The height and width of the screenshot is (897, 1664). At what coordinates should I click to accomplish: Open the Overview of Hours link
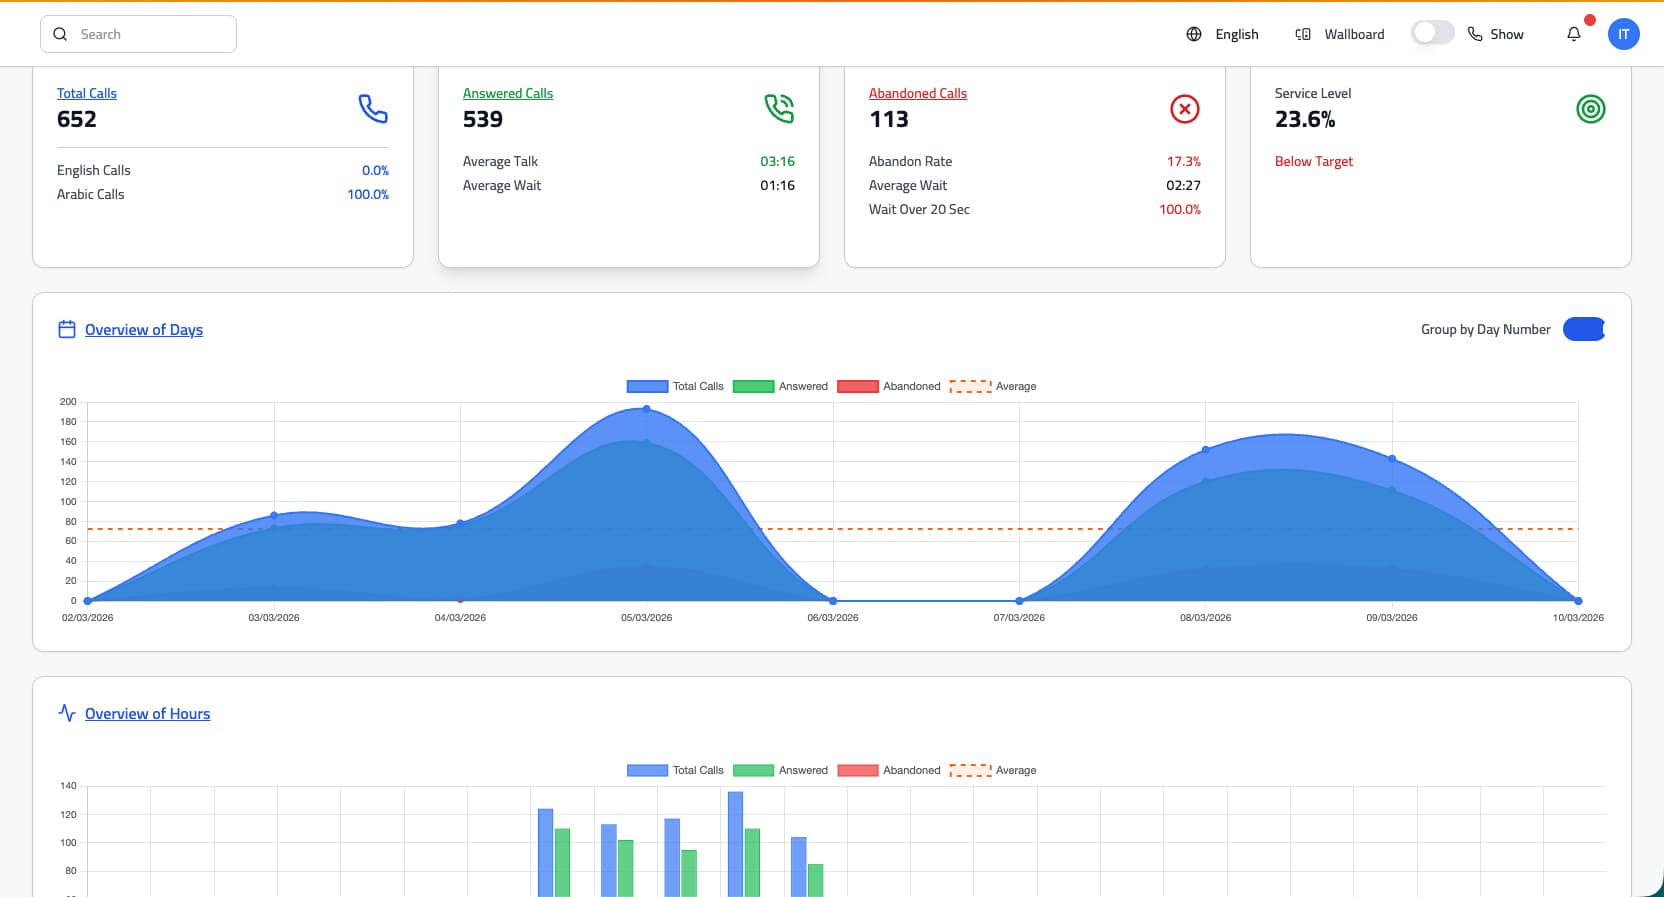pos(147,713)
